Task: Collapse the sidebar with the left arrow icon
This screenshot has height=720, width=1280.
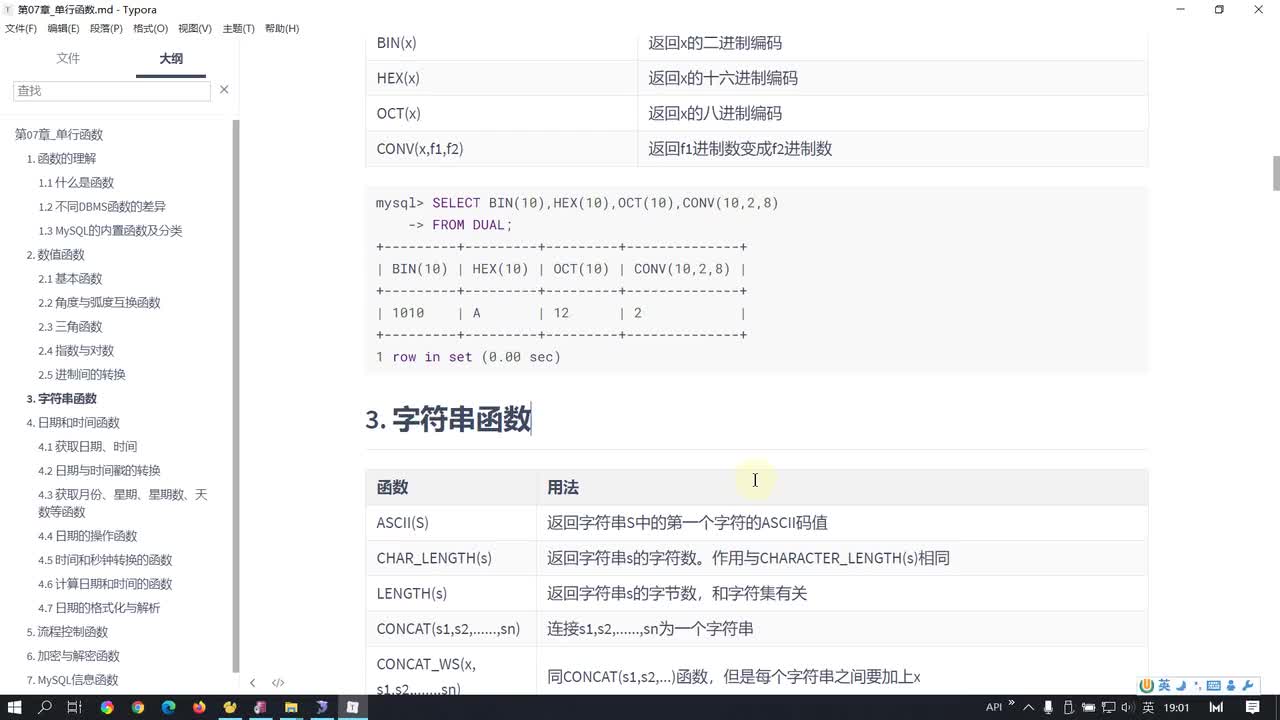Action: (x=252, y=683)
